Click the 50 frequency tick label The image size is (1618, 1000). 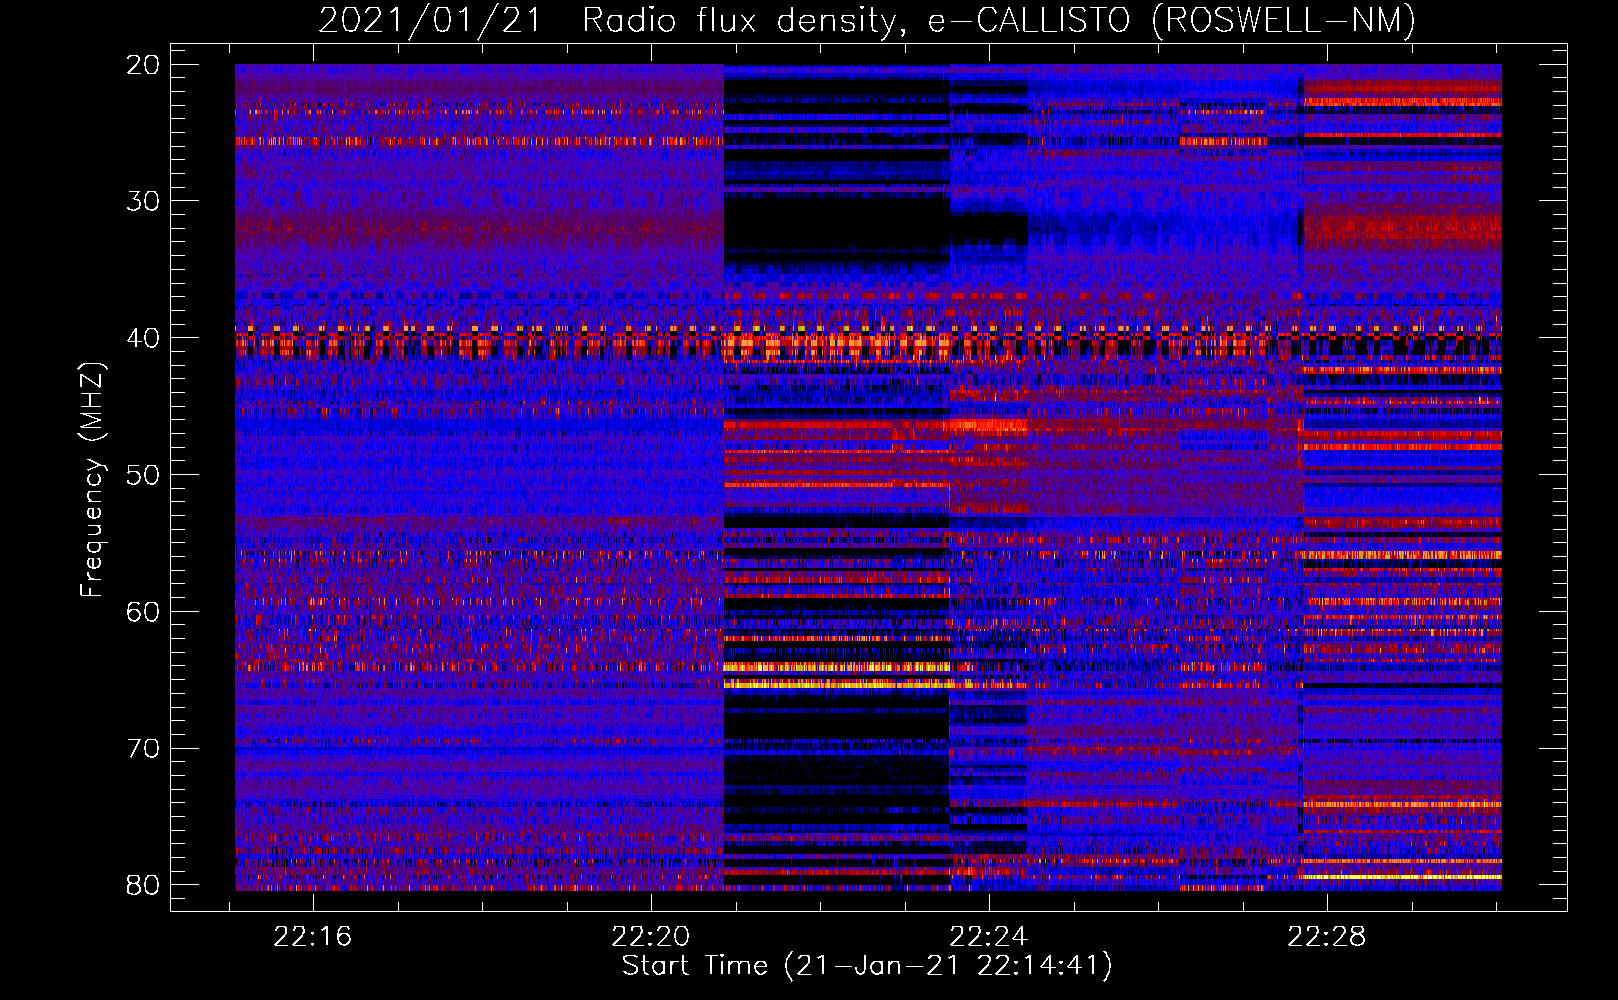click(x=144, y=475)
